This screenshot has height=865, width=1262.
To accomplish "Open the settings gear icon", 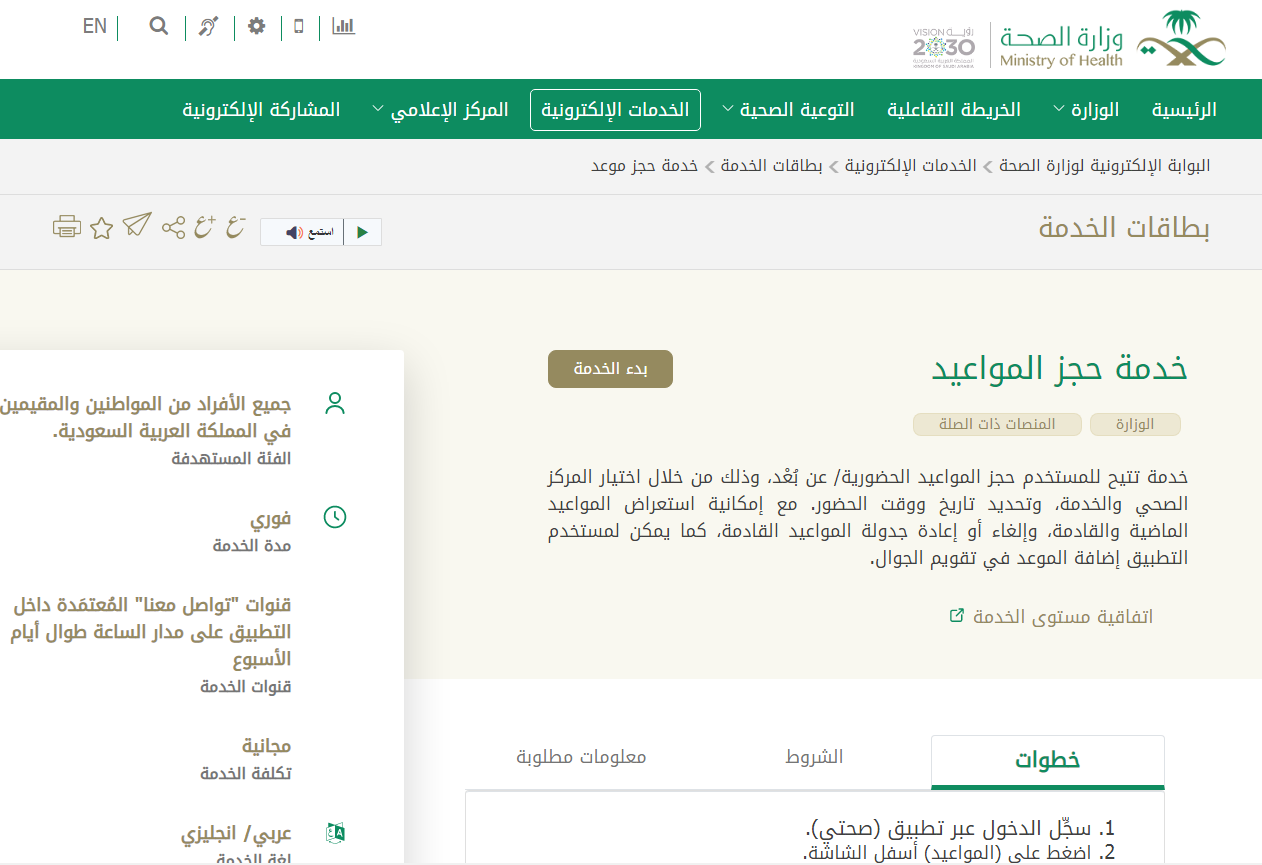I will 257,26.
